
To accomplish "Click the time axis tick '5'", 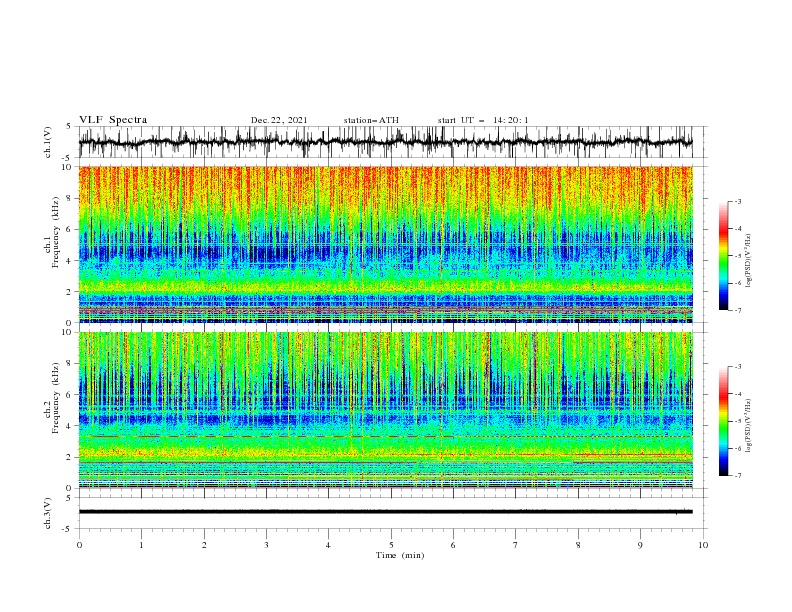I will pyautogui.click(x=391, y=545).
